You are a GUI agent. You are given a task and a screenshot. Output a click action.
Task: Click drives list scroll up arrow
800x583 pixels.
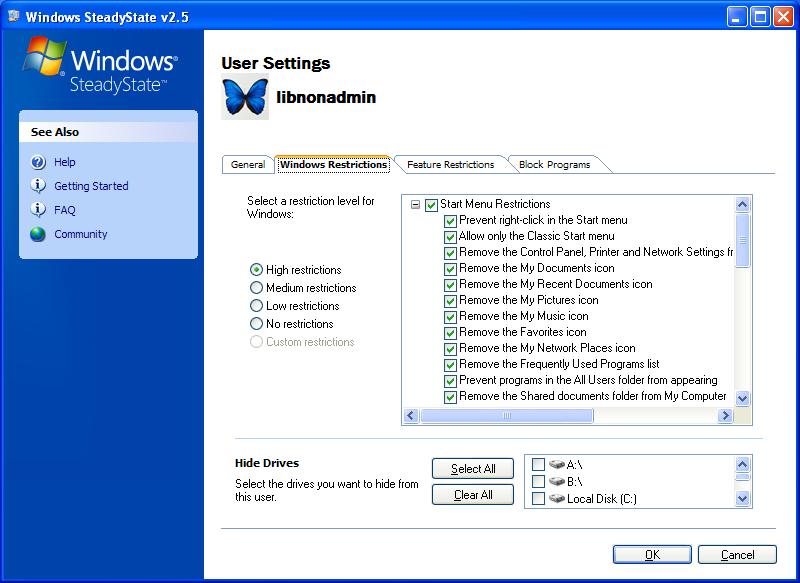pos(742,464)
